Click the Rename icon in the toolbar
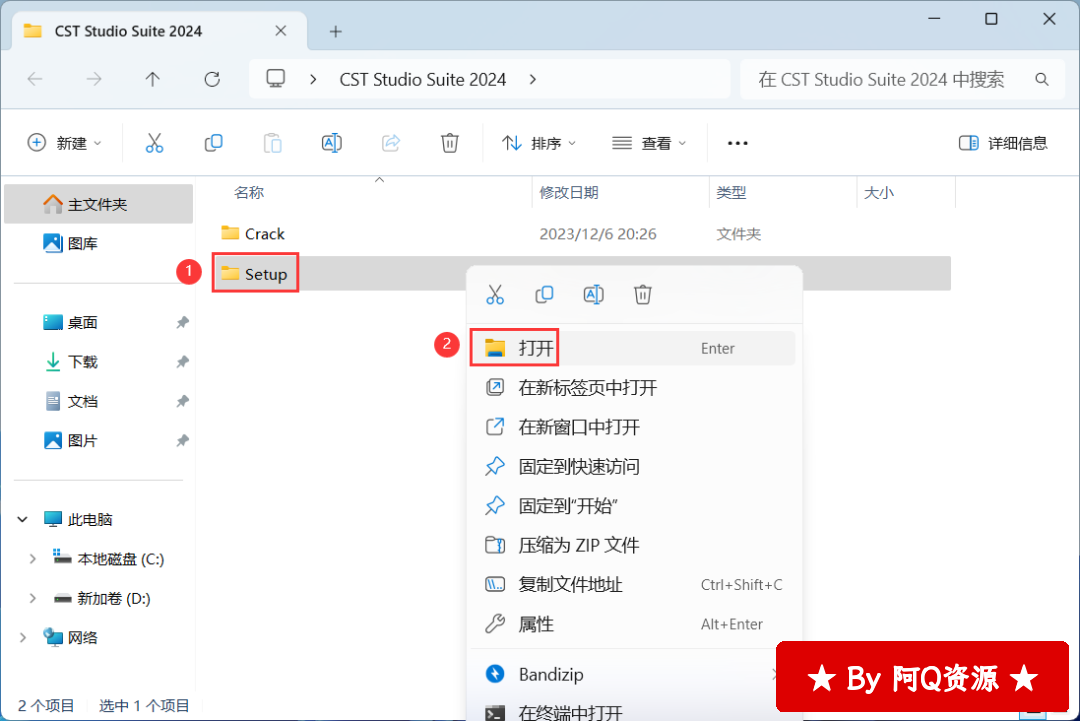This screenshot has height=721, width=1080. 331,143
